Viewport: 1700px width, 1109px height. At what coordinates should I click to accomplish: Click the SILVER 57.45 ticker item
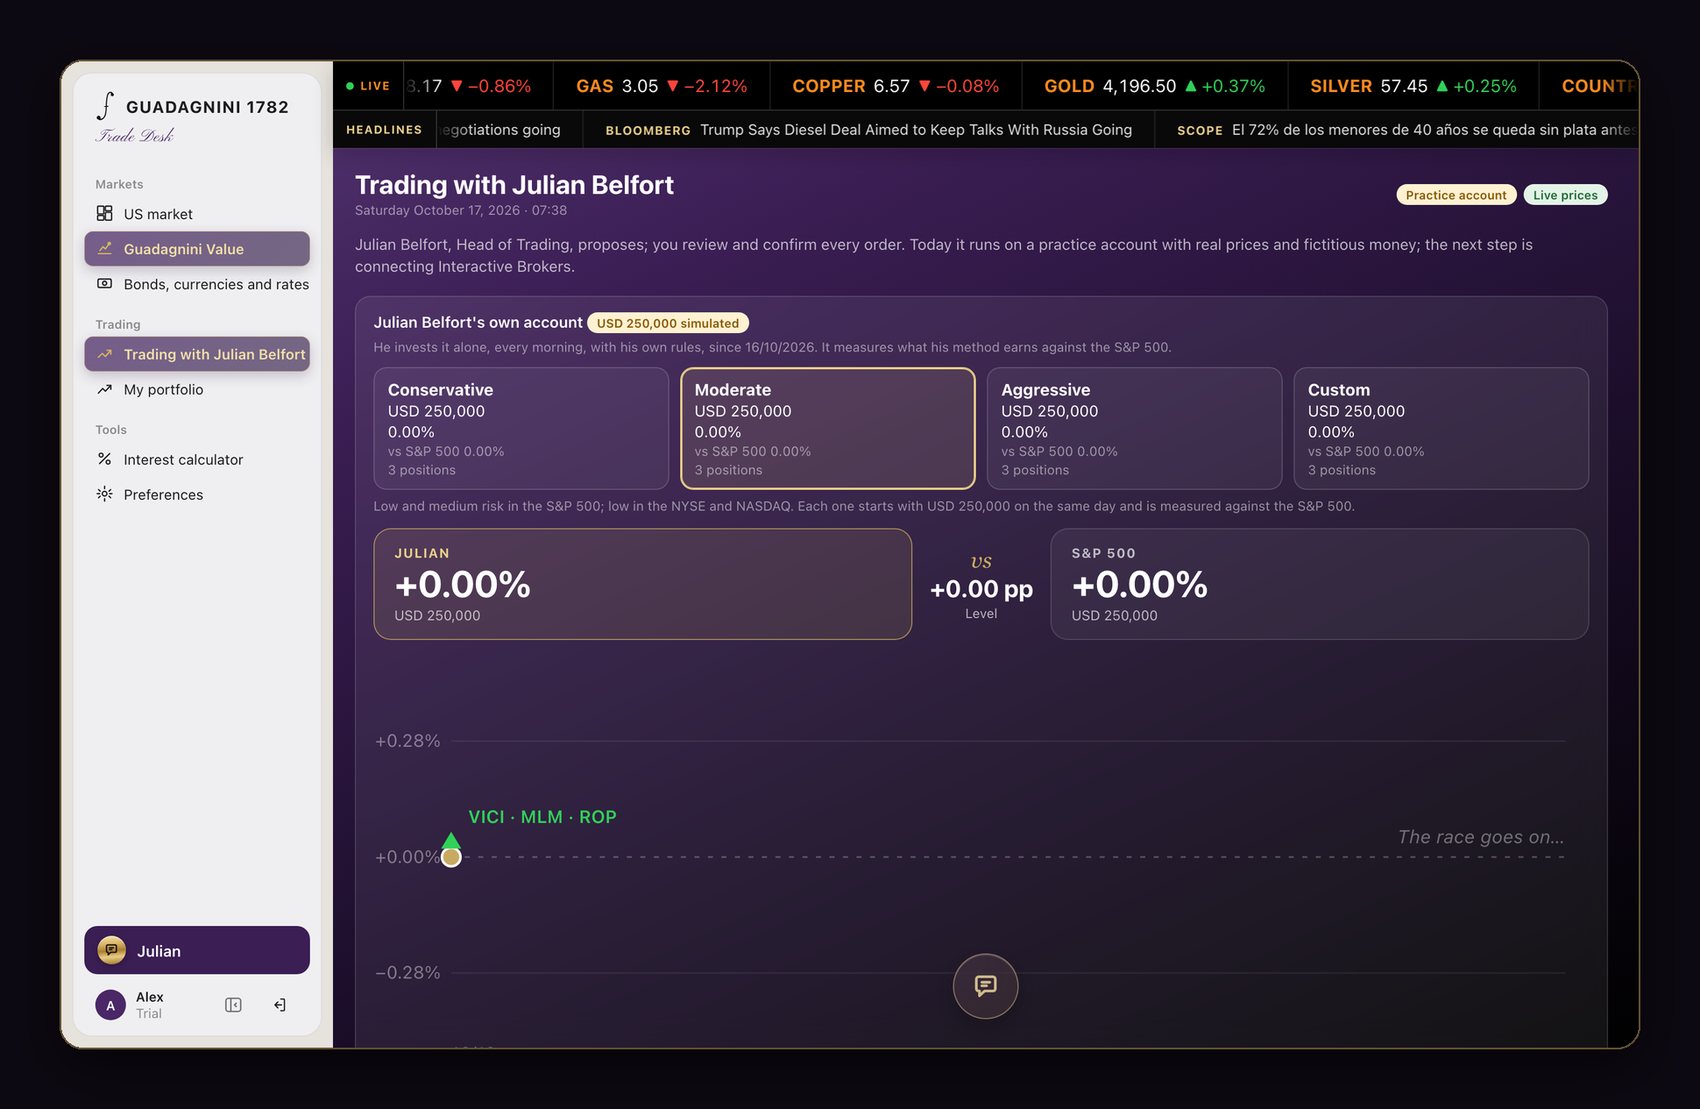pyautogui.click(x=1413, y=86)
